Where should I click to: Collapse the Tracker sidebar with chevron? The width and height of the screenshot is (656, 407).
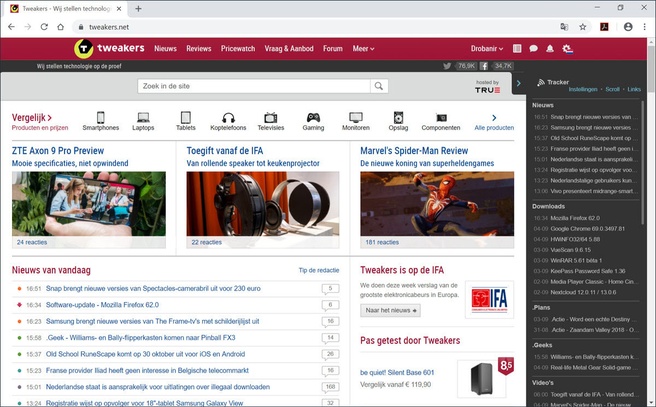(519, 83)
